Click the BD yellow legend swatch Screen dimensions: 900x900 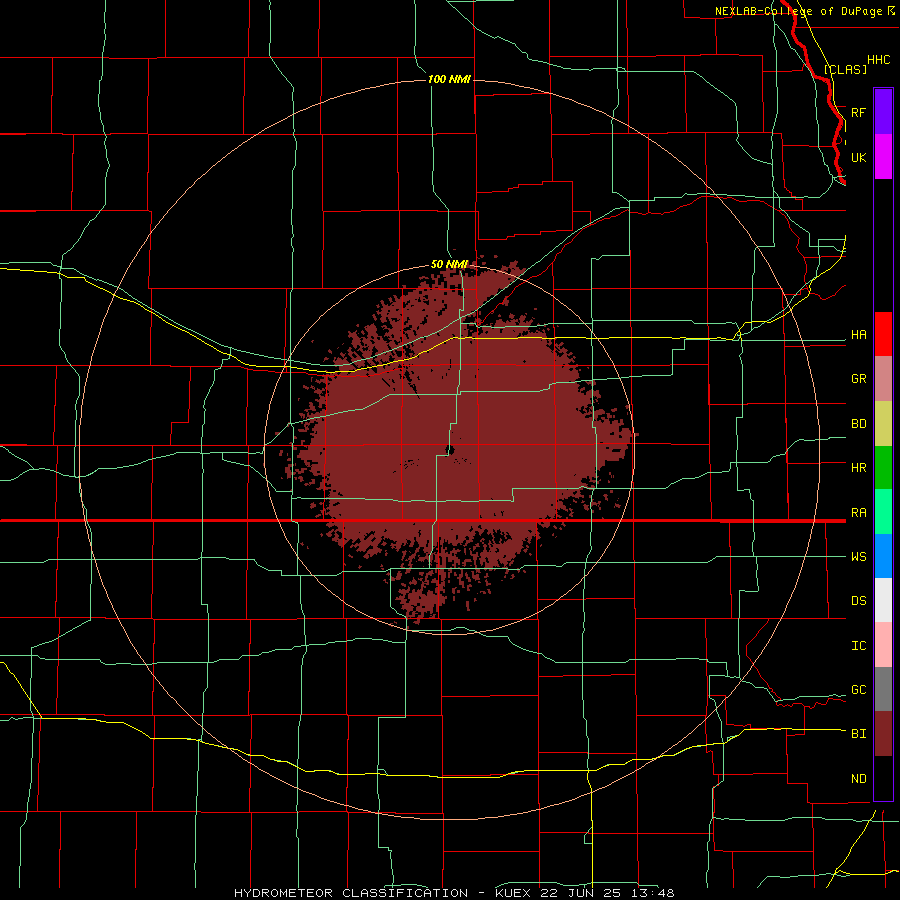[883, 424]
